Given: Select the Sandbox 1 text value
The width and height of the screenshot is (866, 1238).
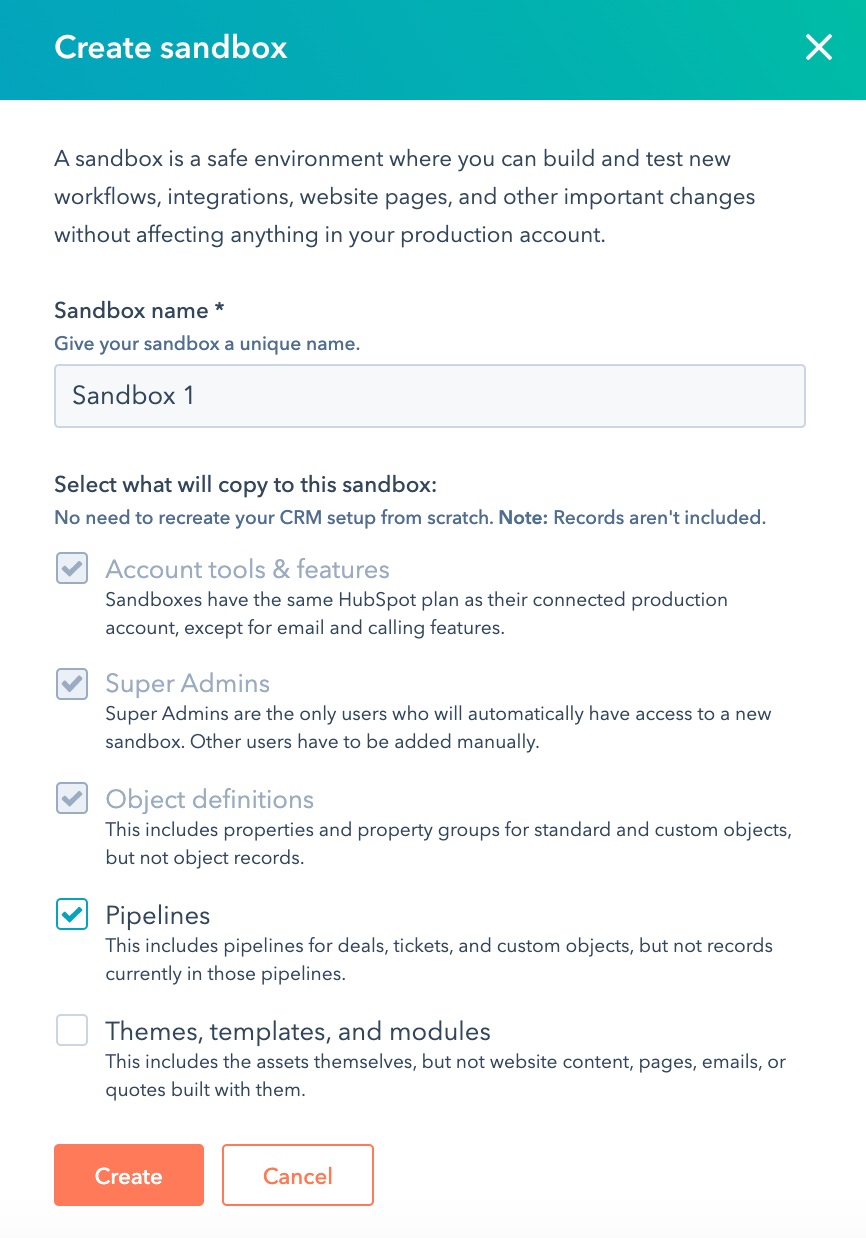Looking at the screenshot, I should (132, 396).
